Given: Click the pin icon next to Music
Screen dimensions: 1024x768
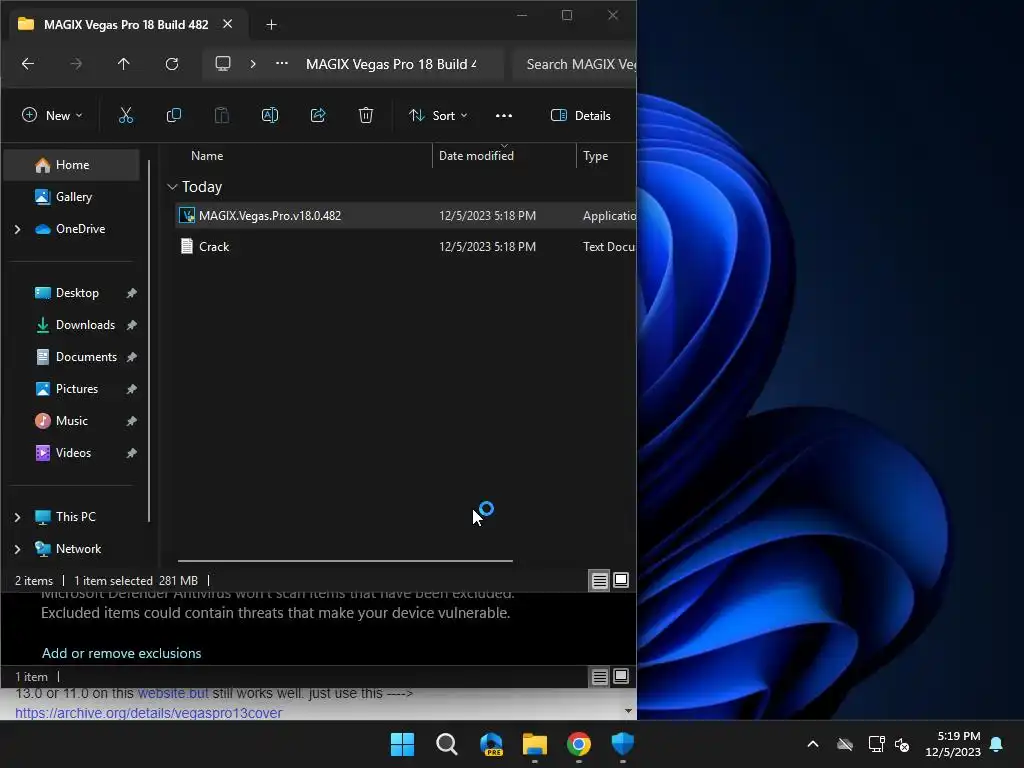Looking at the screenshot, I should [x=131, y=421].
